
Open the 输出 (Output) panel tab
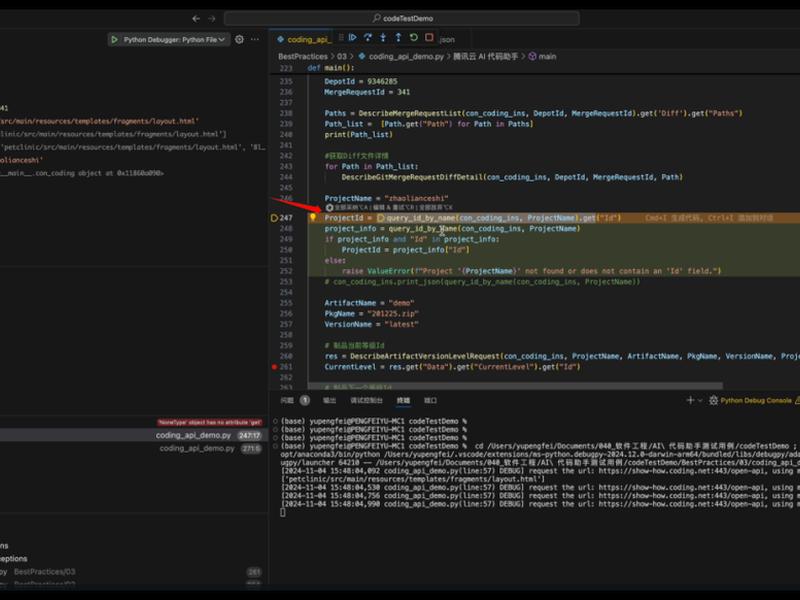(329, 401)
